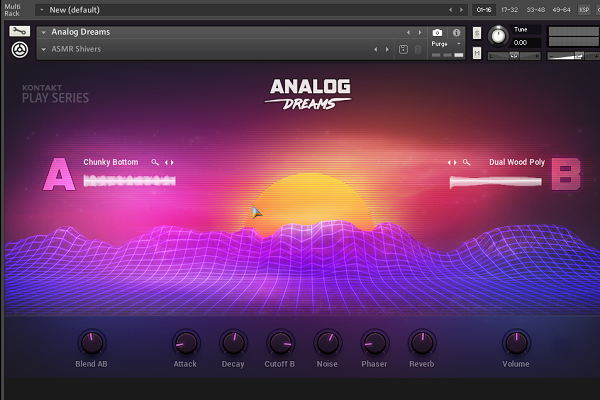Click the Cutoff B knob

[x=280, y=343]
